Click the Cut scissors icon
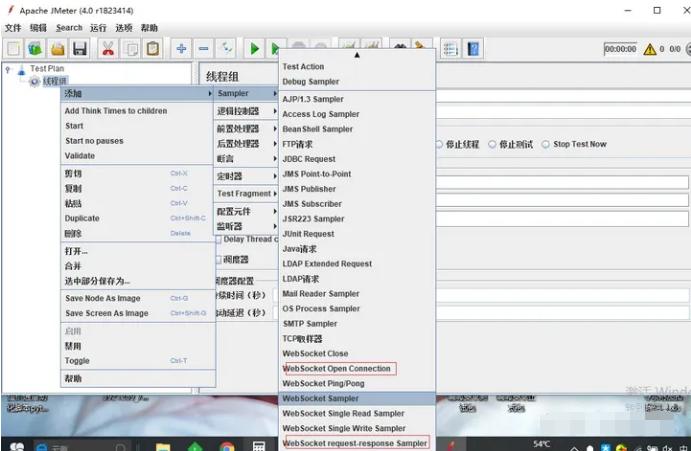Viewport: 691px width, 451px height. click(x=108, y=48)
